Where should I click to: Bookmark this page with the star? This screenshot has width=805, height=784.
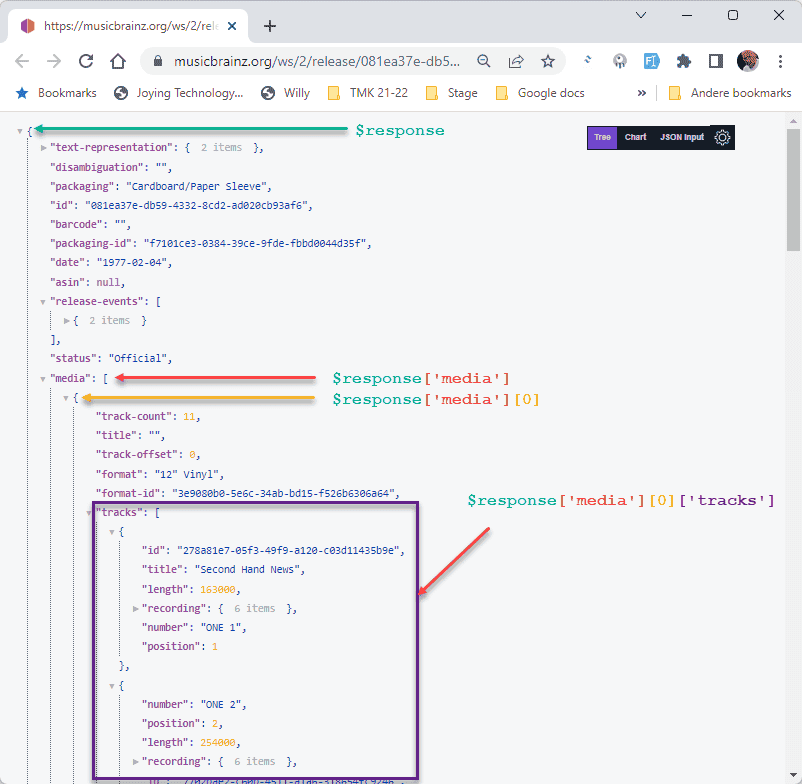pyautogui.click(x=548, y=62)
